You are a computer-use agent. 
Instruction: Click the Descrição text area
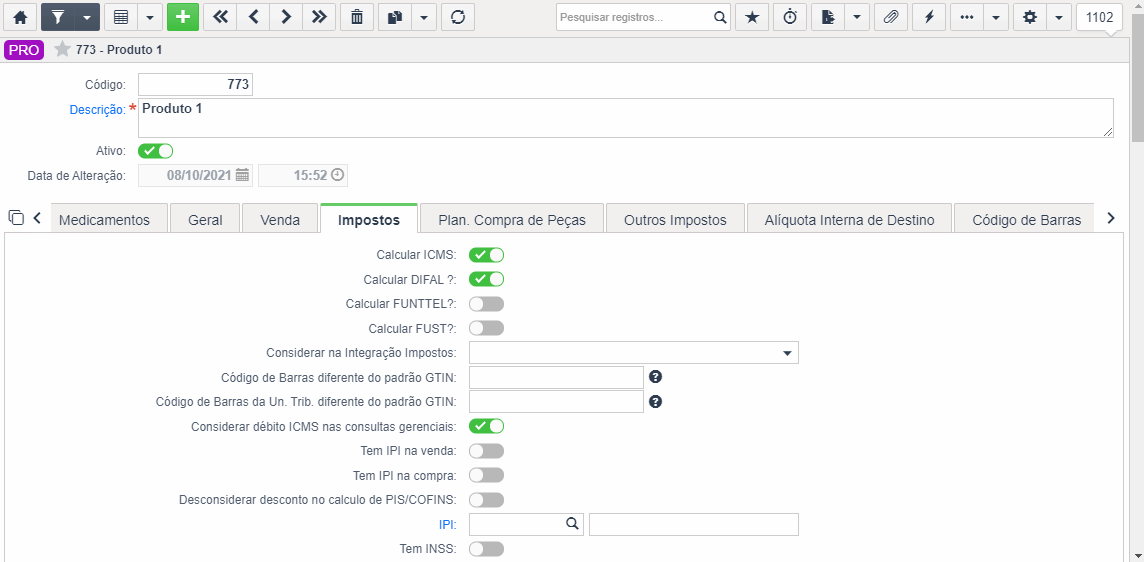click(x=625, y=118)
